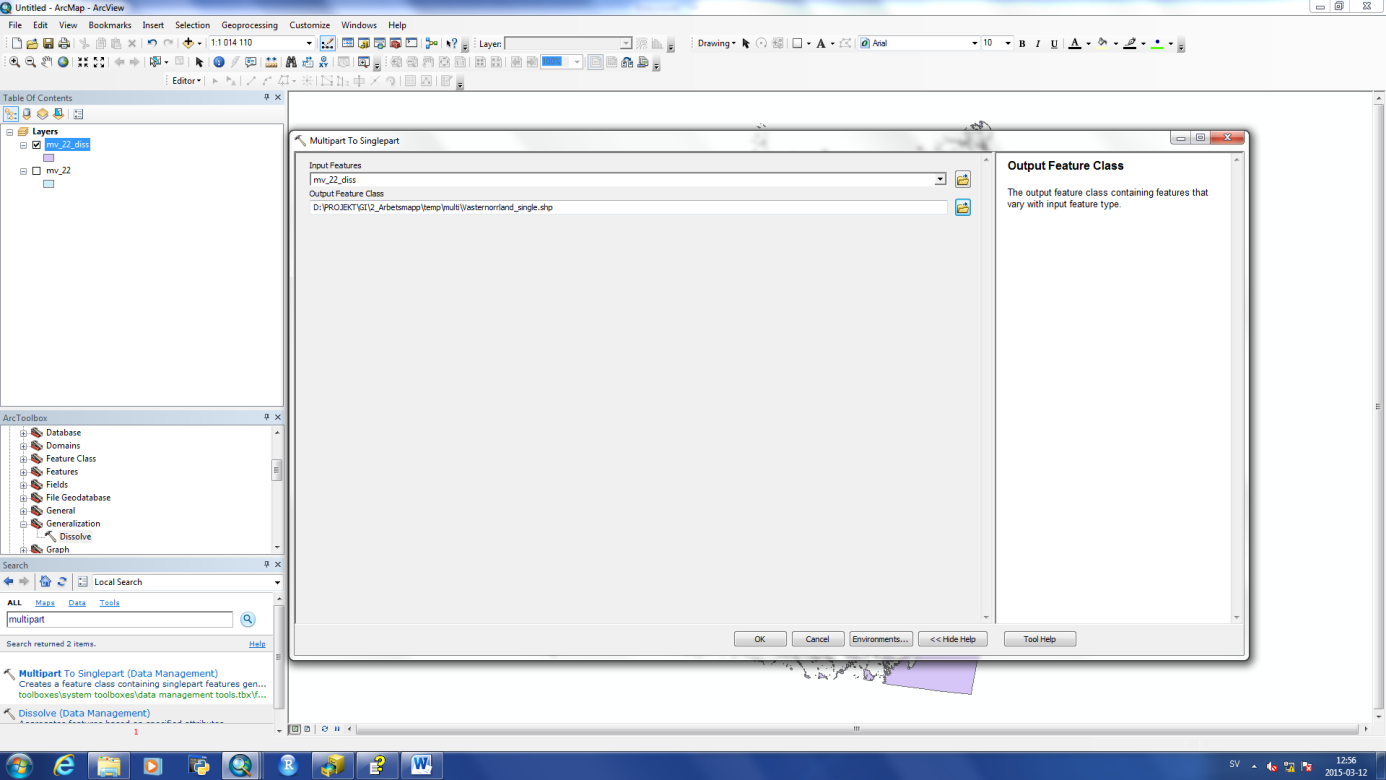Viewport: 1386px width, 780px height.
Task: Check the mv_22 layer visibility
Action: [37, 171]
